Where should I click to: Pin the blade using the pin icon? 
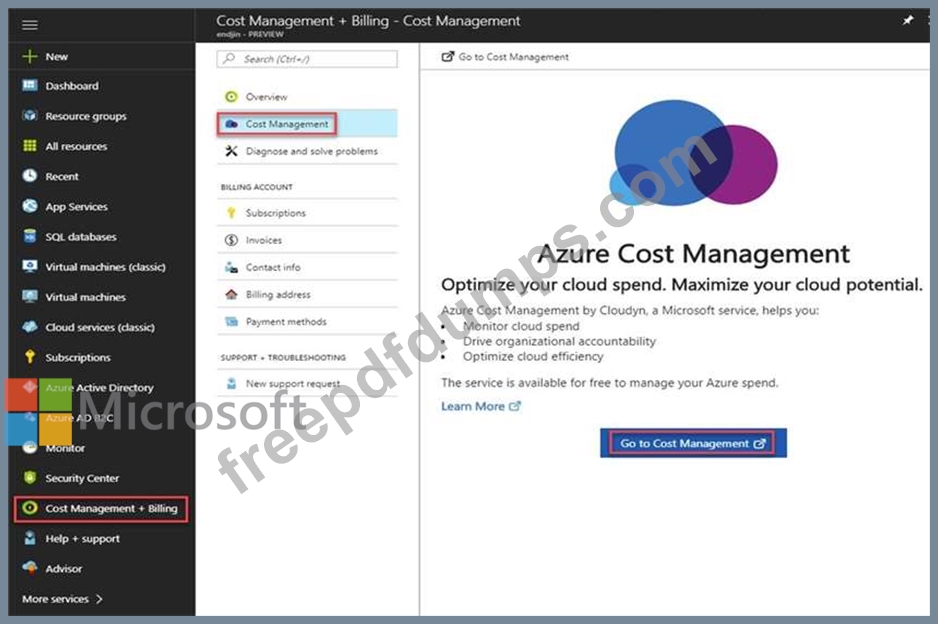point(907,21)
